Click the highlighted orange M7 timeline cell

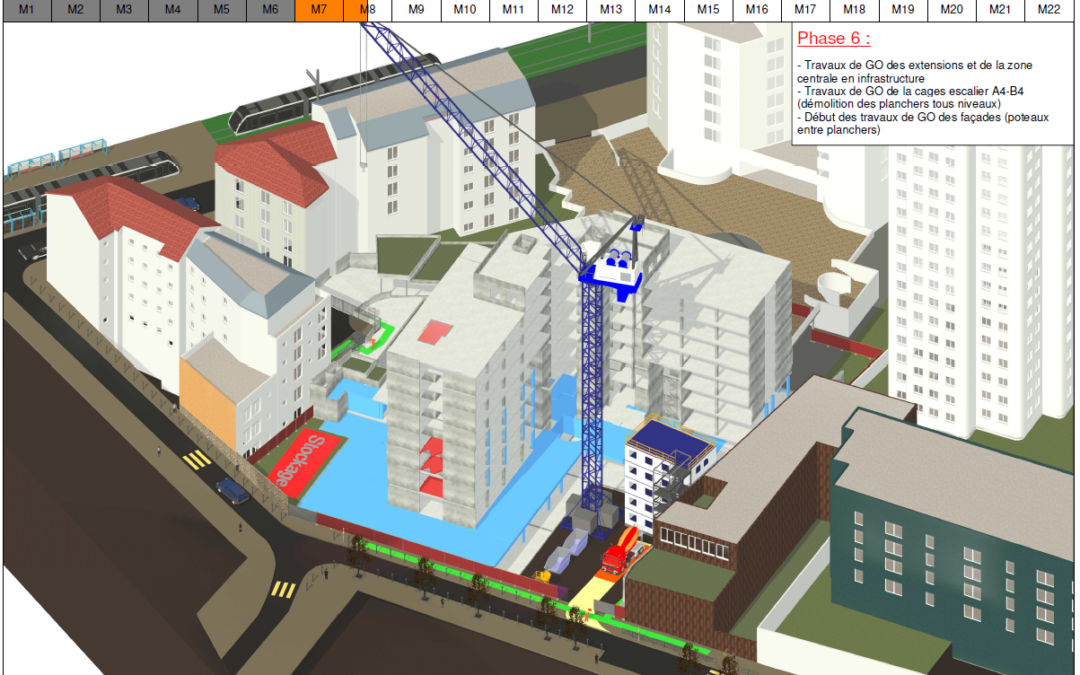coord(319,10)
